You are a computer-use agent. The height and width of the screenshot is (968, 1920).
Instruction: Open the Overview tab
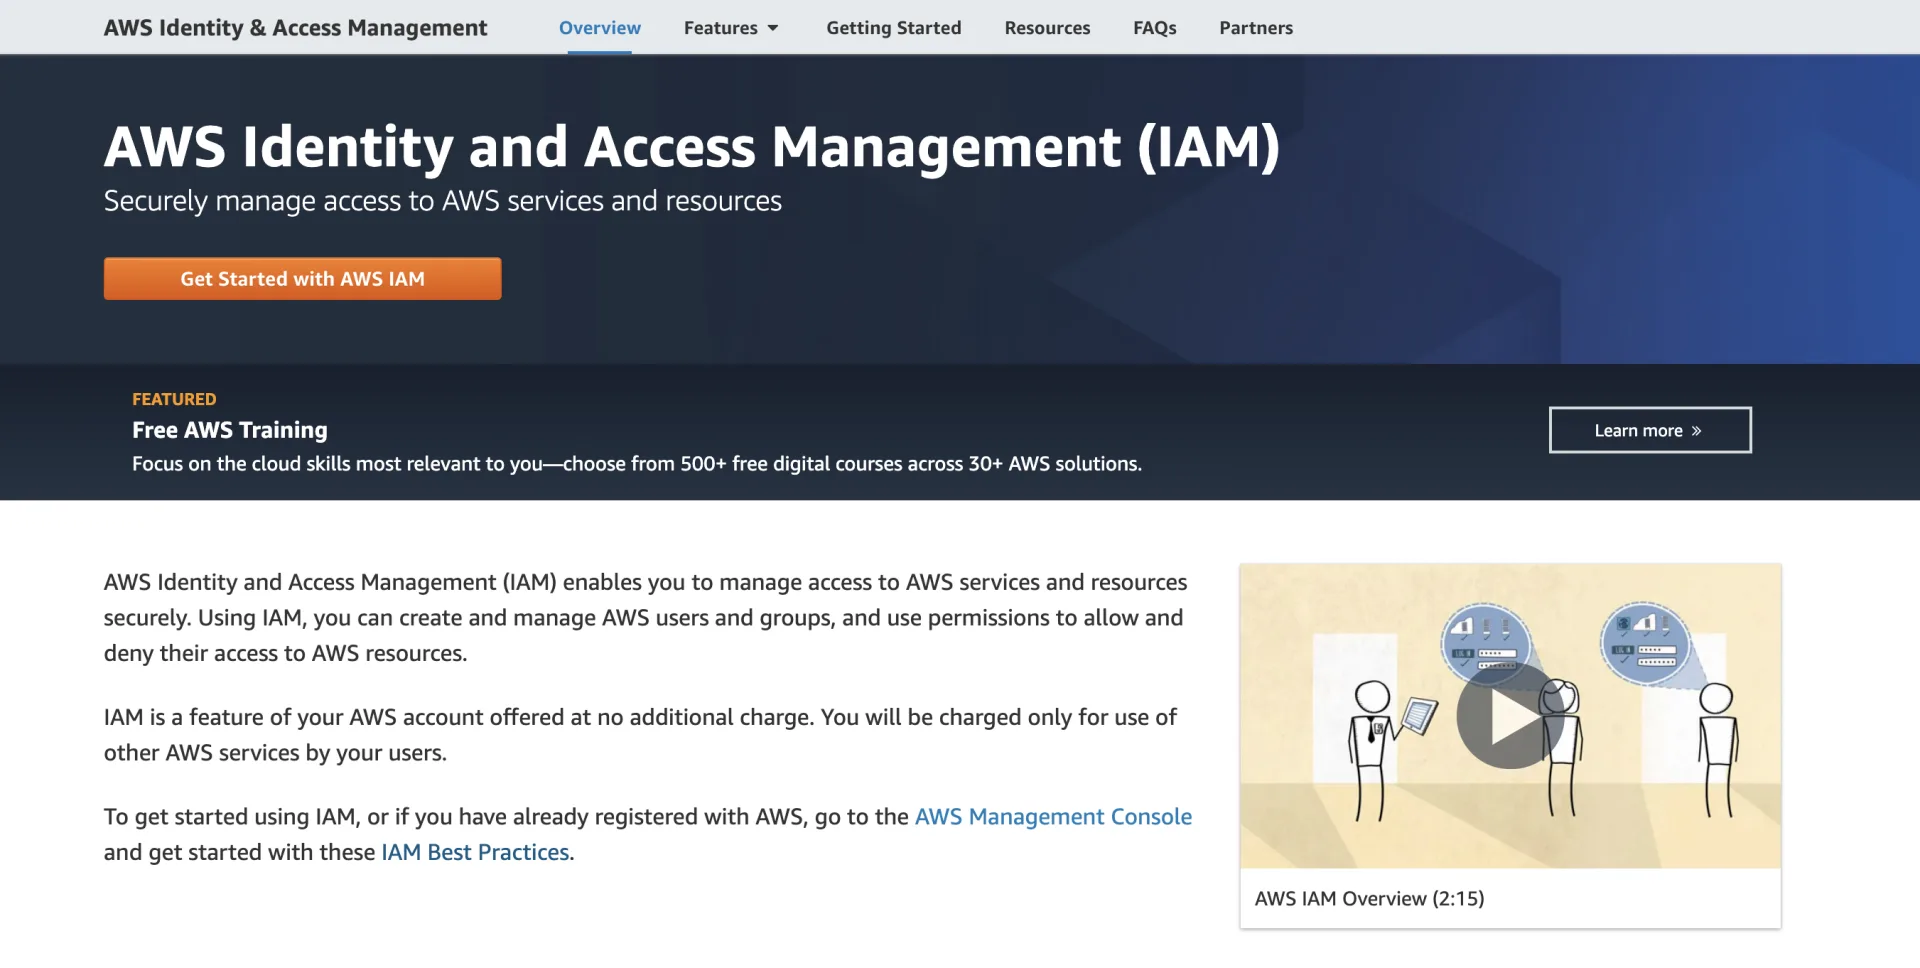tap(600, 28)
